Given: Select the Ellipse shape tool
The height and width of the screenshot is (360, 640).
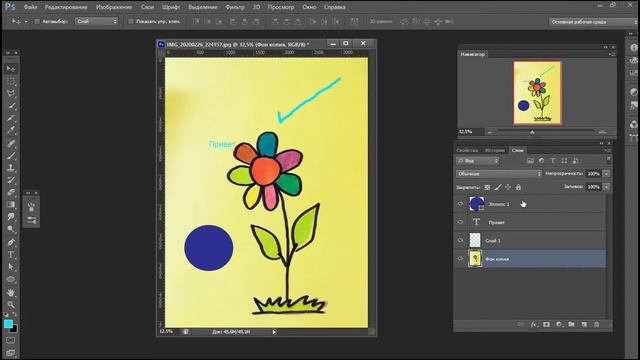Looking at the screenshot, I should coord(11,280).
